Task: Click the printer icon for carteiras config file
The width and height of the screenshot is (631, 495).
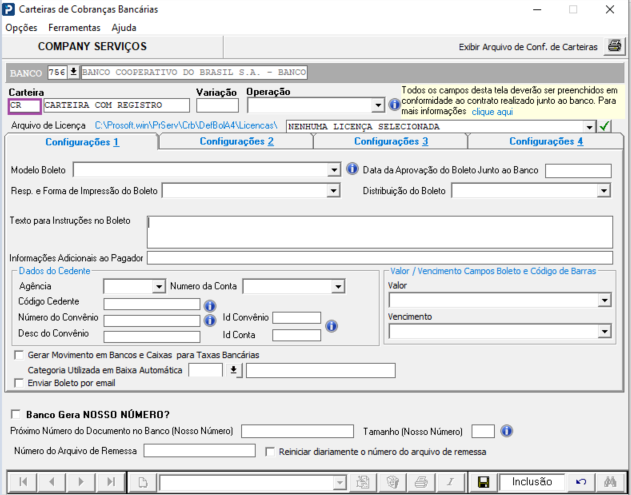Action: click(x=615, y=46)
